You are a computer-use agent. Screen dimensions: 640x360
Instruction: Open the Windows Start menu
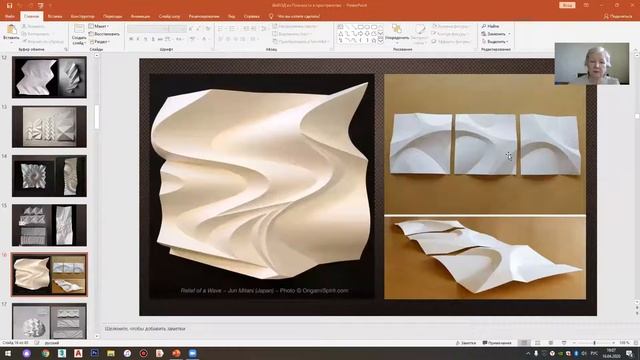pos(8,353)
